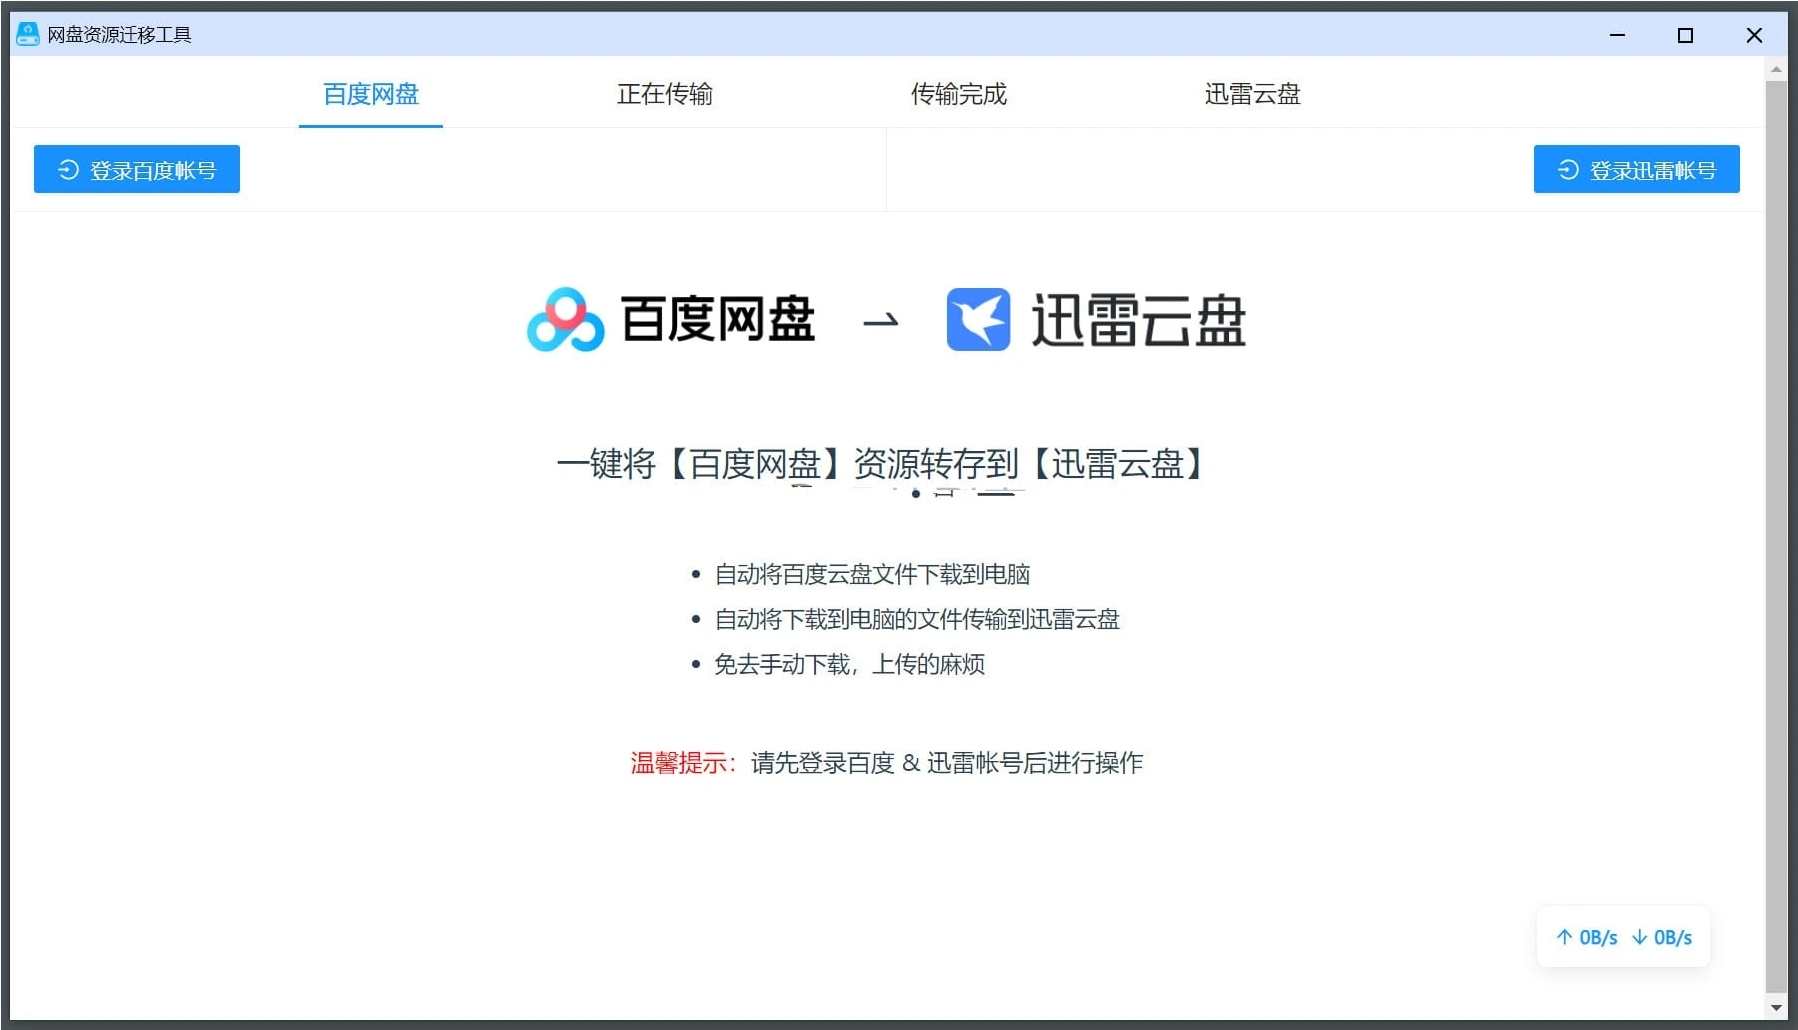This screenshot has width=1798, height=1030.
Task: Click the login icon on 登录迅雷帐号 button
Action: (1565, 169)
